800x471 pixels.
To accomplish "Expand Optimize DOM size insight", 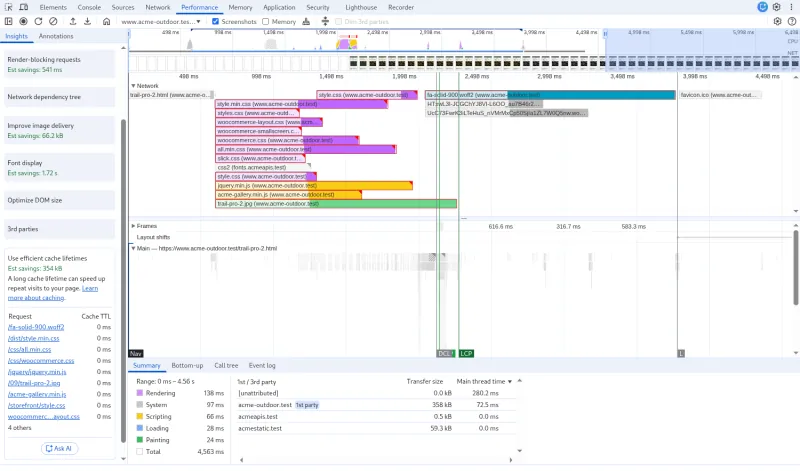I will coord(59,201).
